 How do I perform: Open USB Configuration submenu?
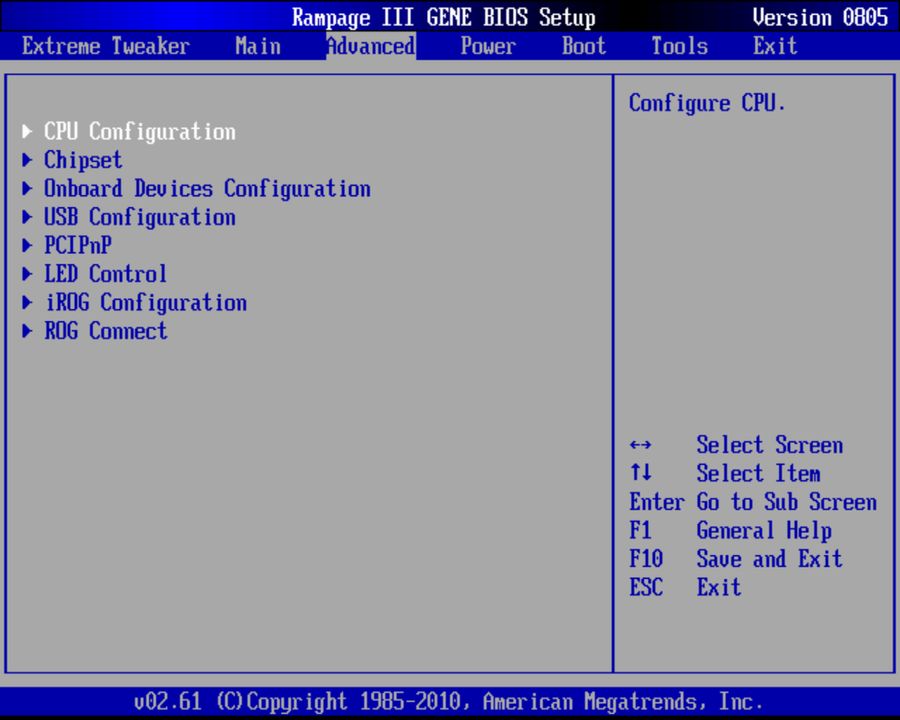139,217
